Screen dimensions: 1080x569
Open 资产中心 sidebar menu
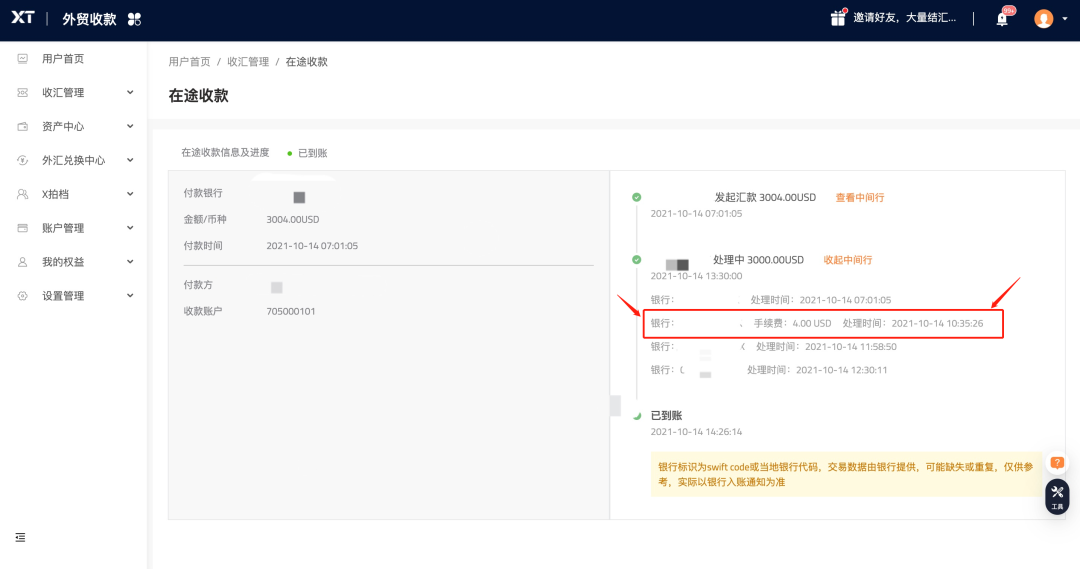pos(63,126)
